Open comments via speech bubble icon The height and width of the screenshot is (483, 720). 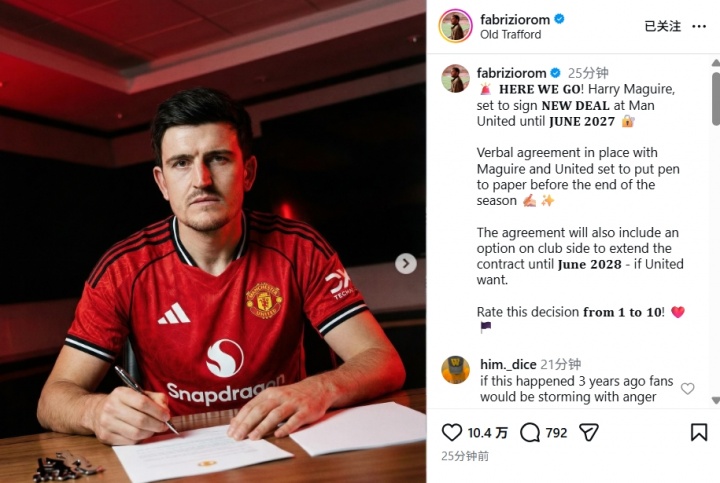click(x=530, y=432)
